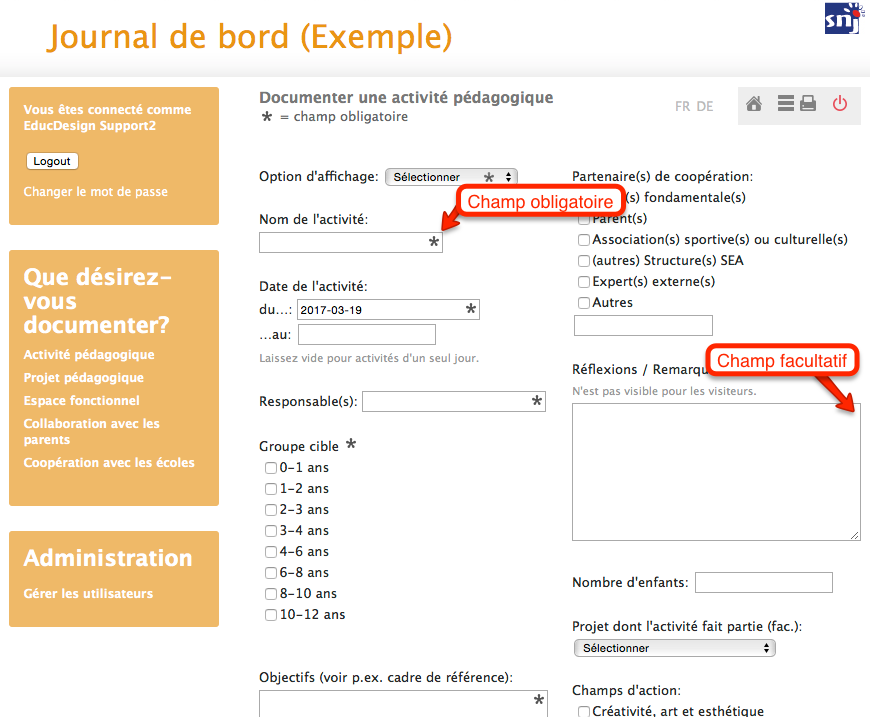This screenshot has height=717, width=870.
Task: Switch language to DE
Action: [705, 107]
